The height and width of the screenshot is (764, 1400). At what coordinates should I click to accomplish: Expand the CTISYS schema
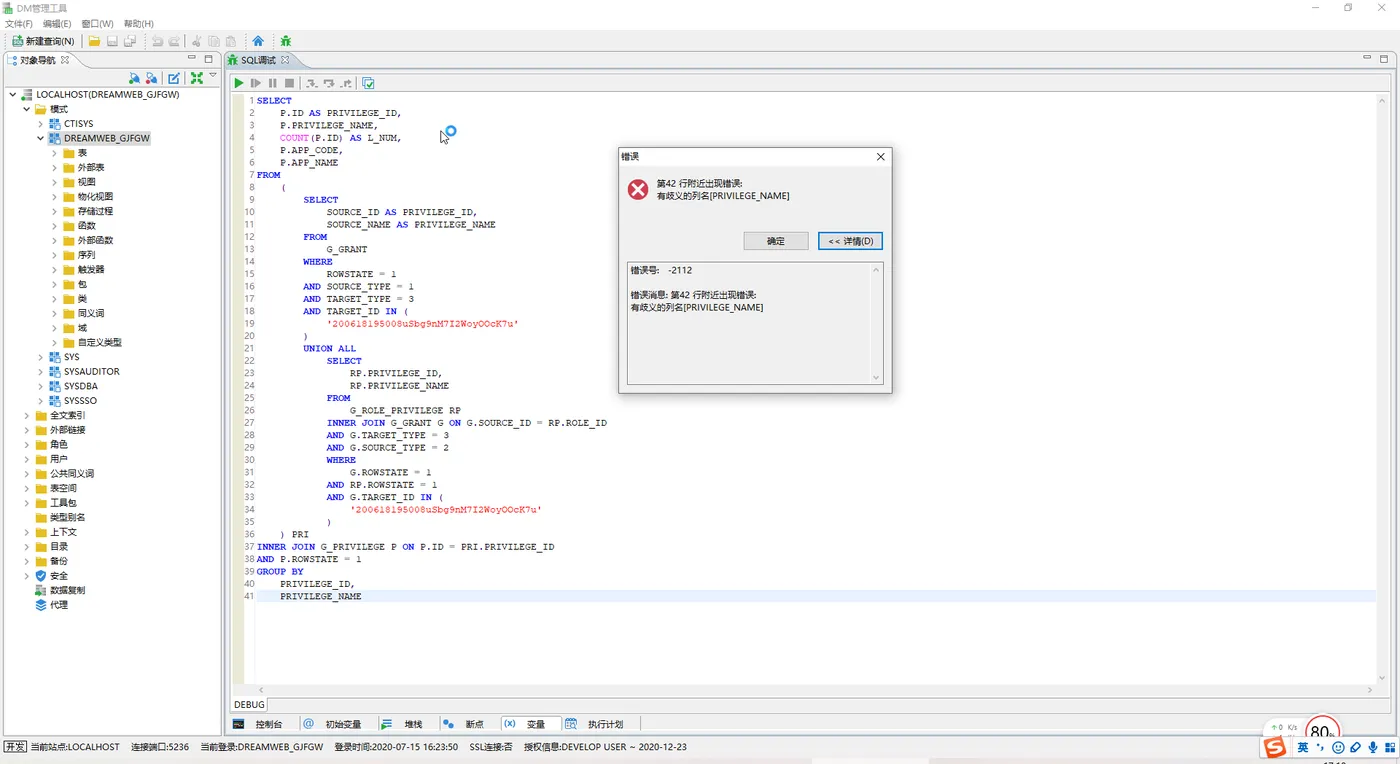[40, 124]
